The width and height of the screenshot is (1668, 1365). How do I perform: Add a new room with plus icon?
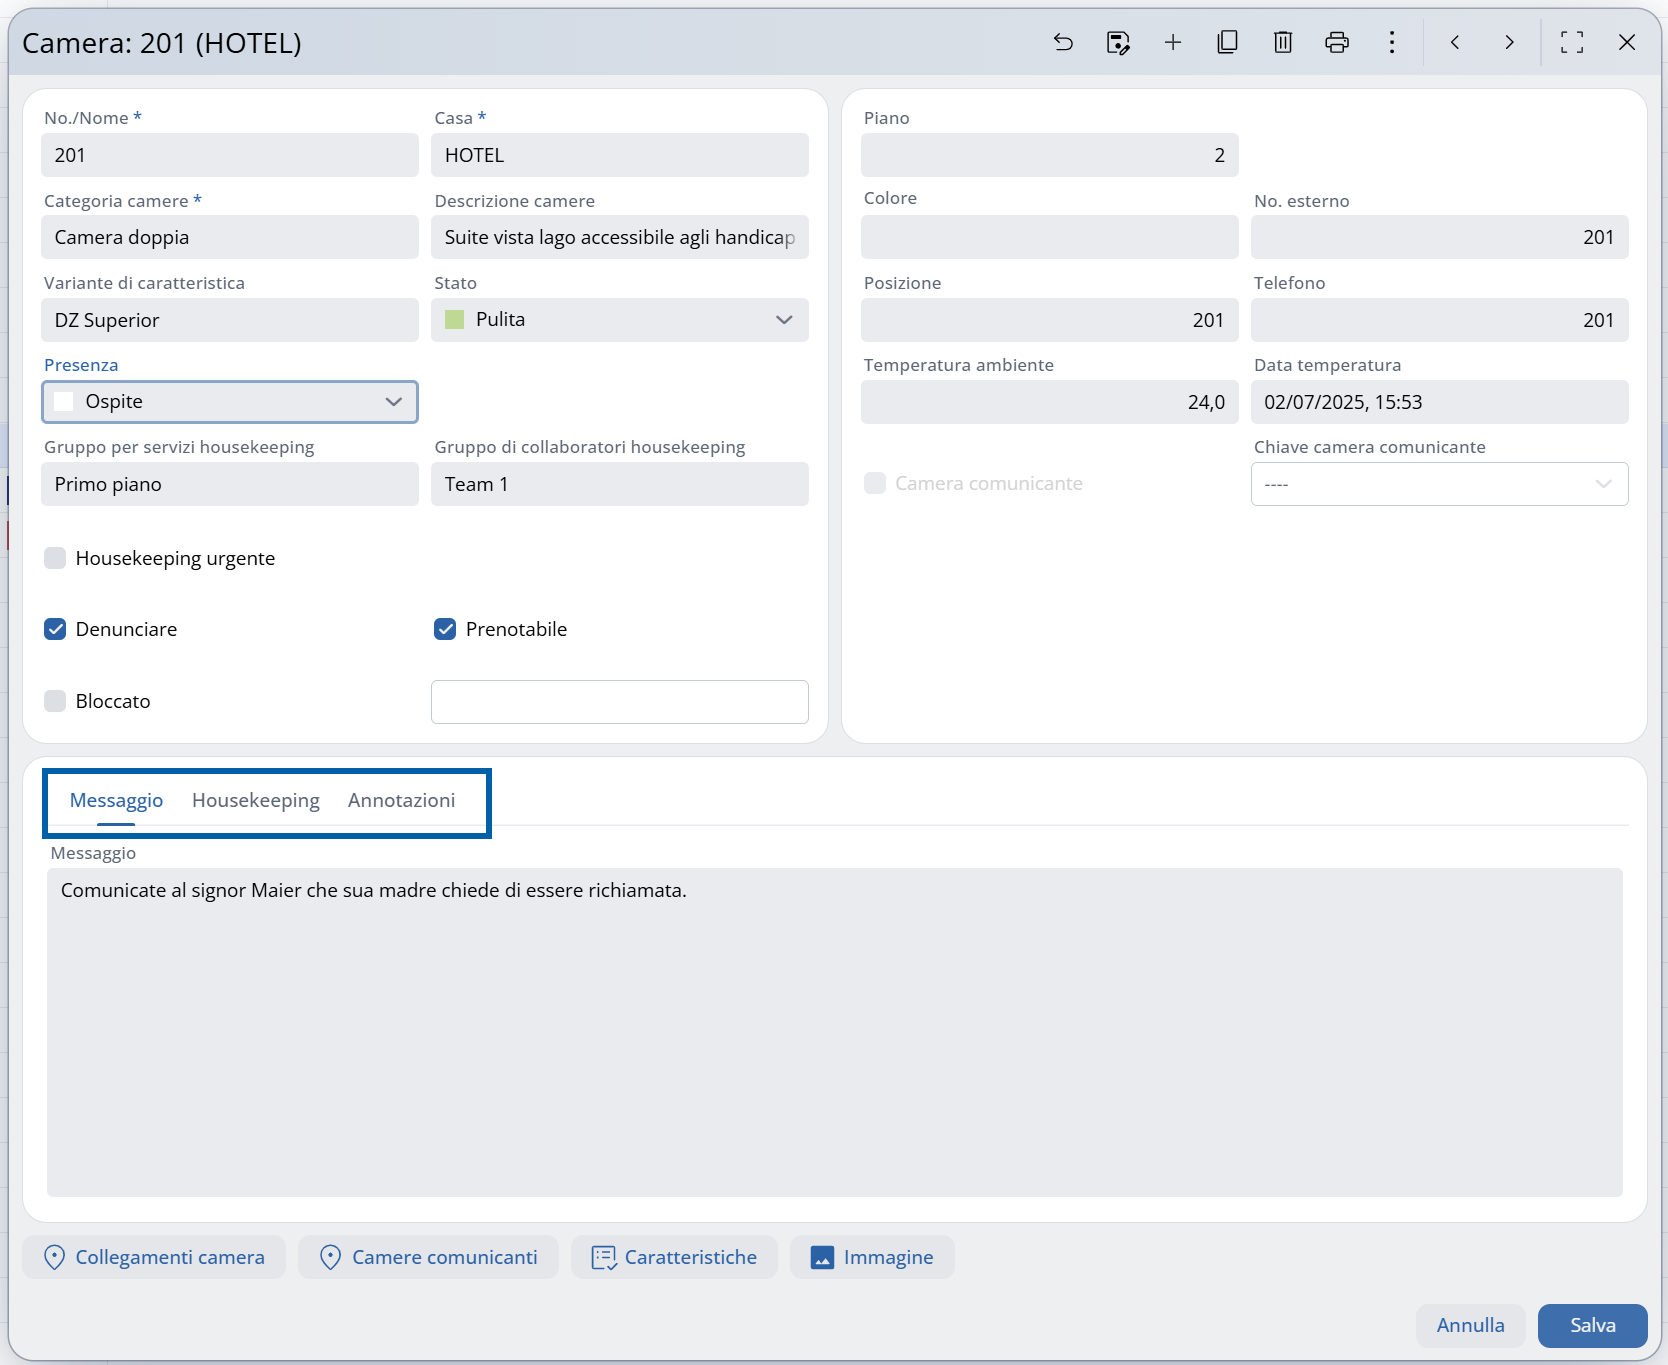1173,42
